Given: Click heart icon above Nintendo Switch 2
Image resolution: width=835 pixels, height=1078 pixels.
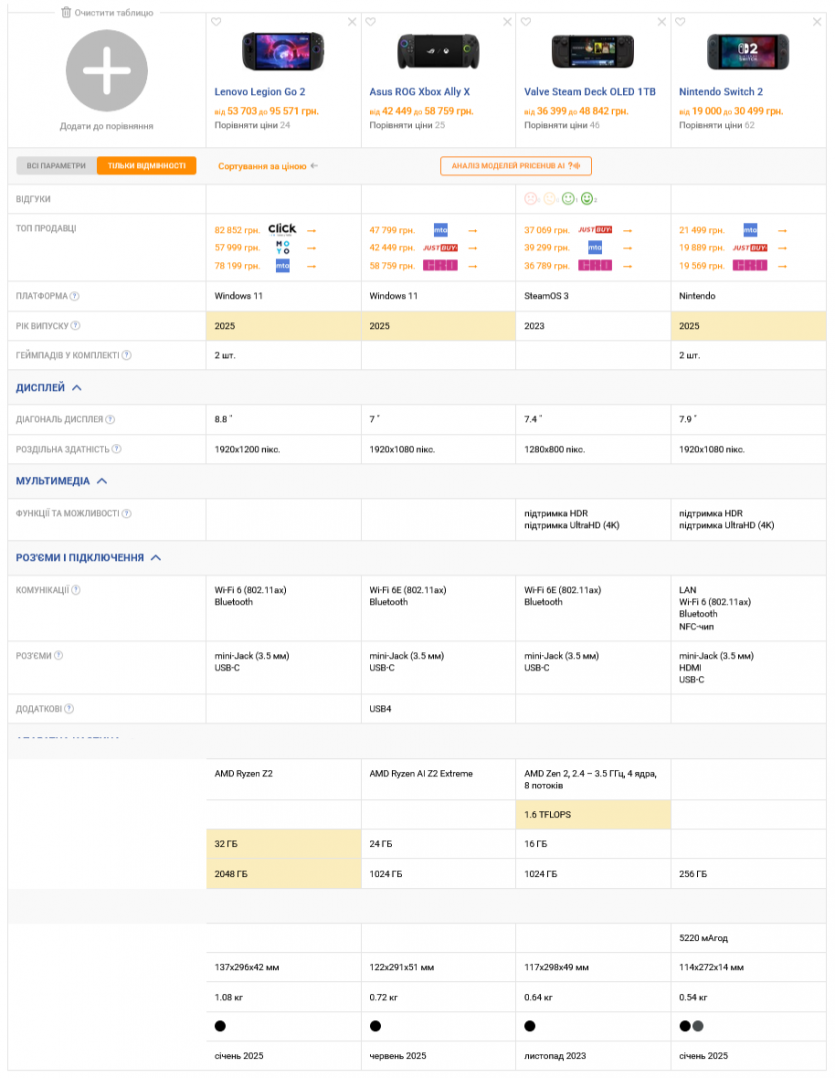Looking at the screenshot, I should pyautogui.click(x=680, y=22).
